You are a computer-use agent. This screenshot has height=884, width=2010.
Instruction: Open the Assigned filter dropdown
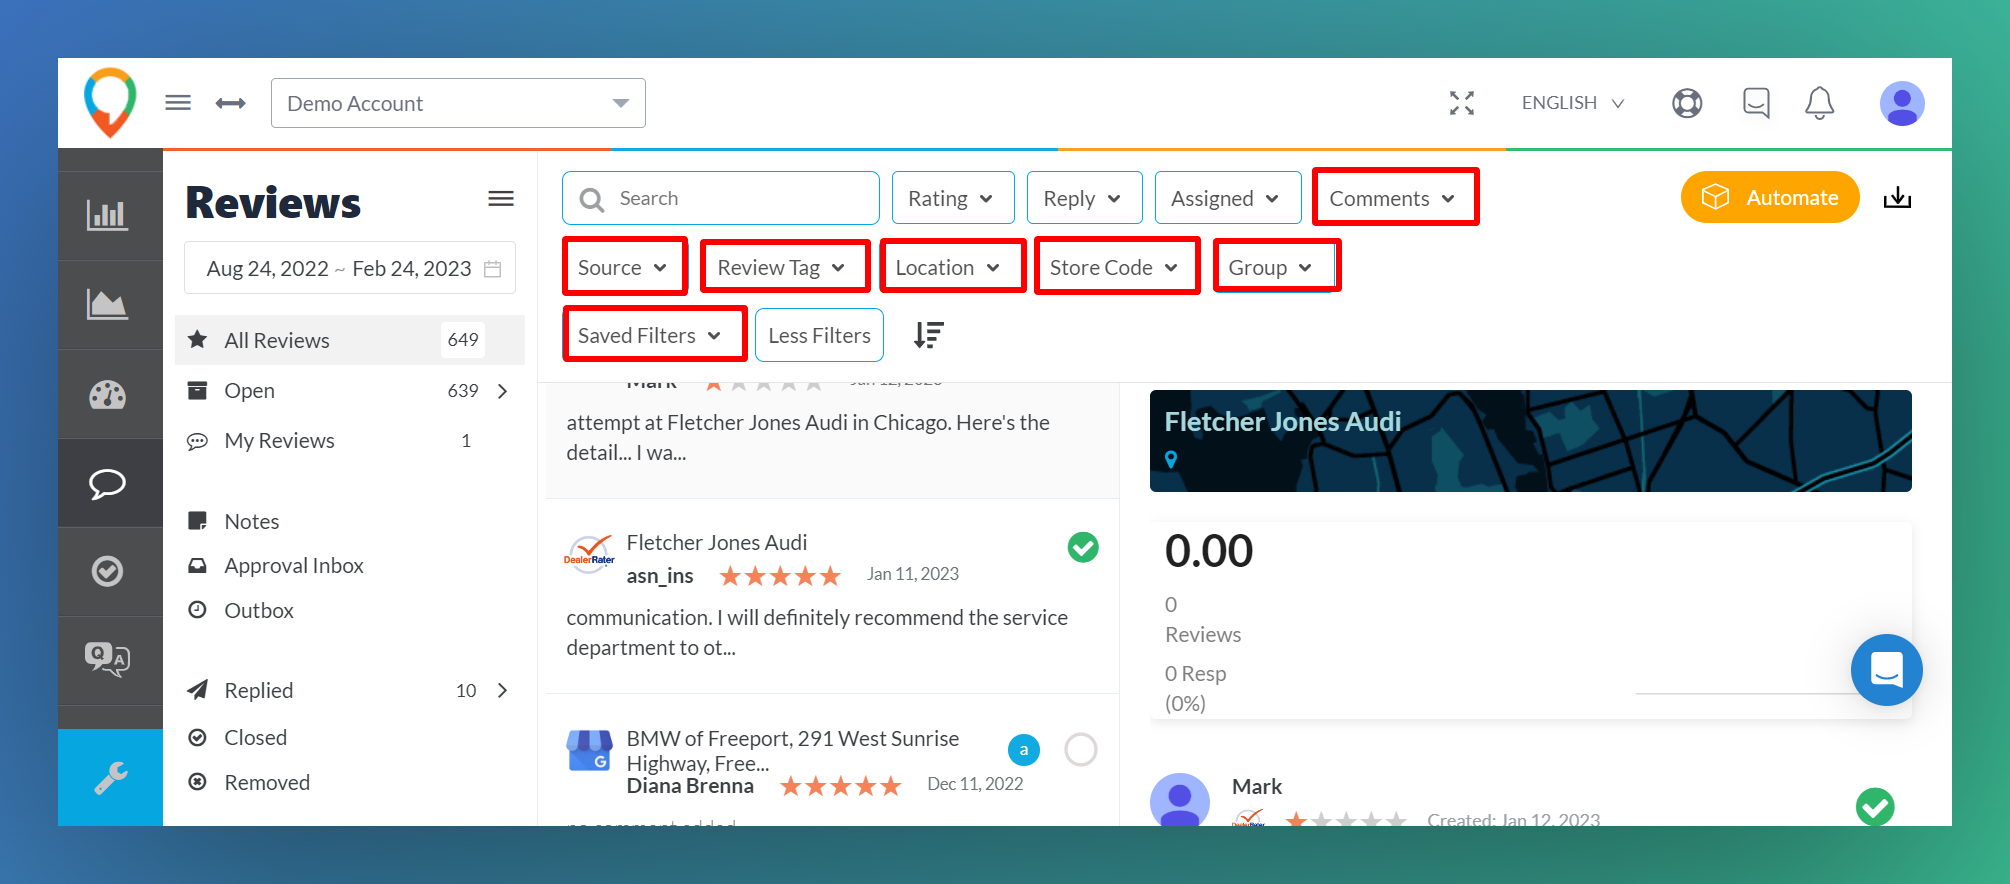(x=1227, y=198)
